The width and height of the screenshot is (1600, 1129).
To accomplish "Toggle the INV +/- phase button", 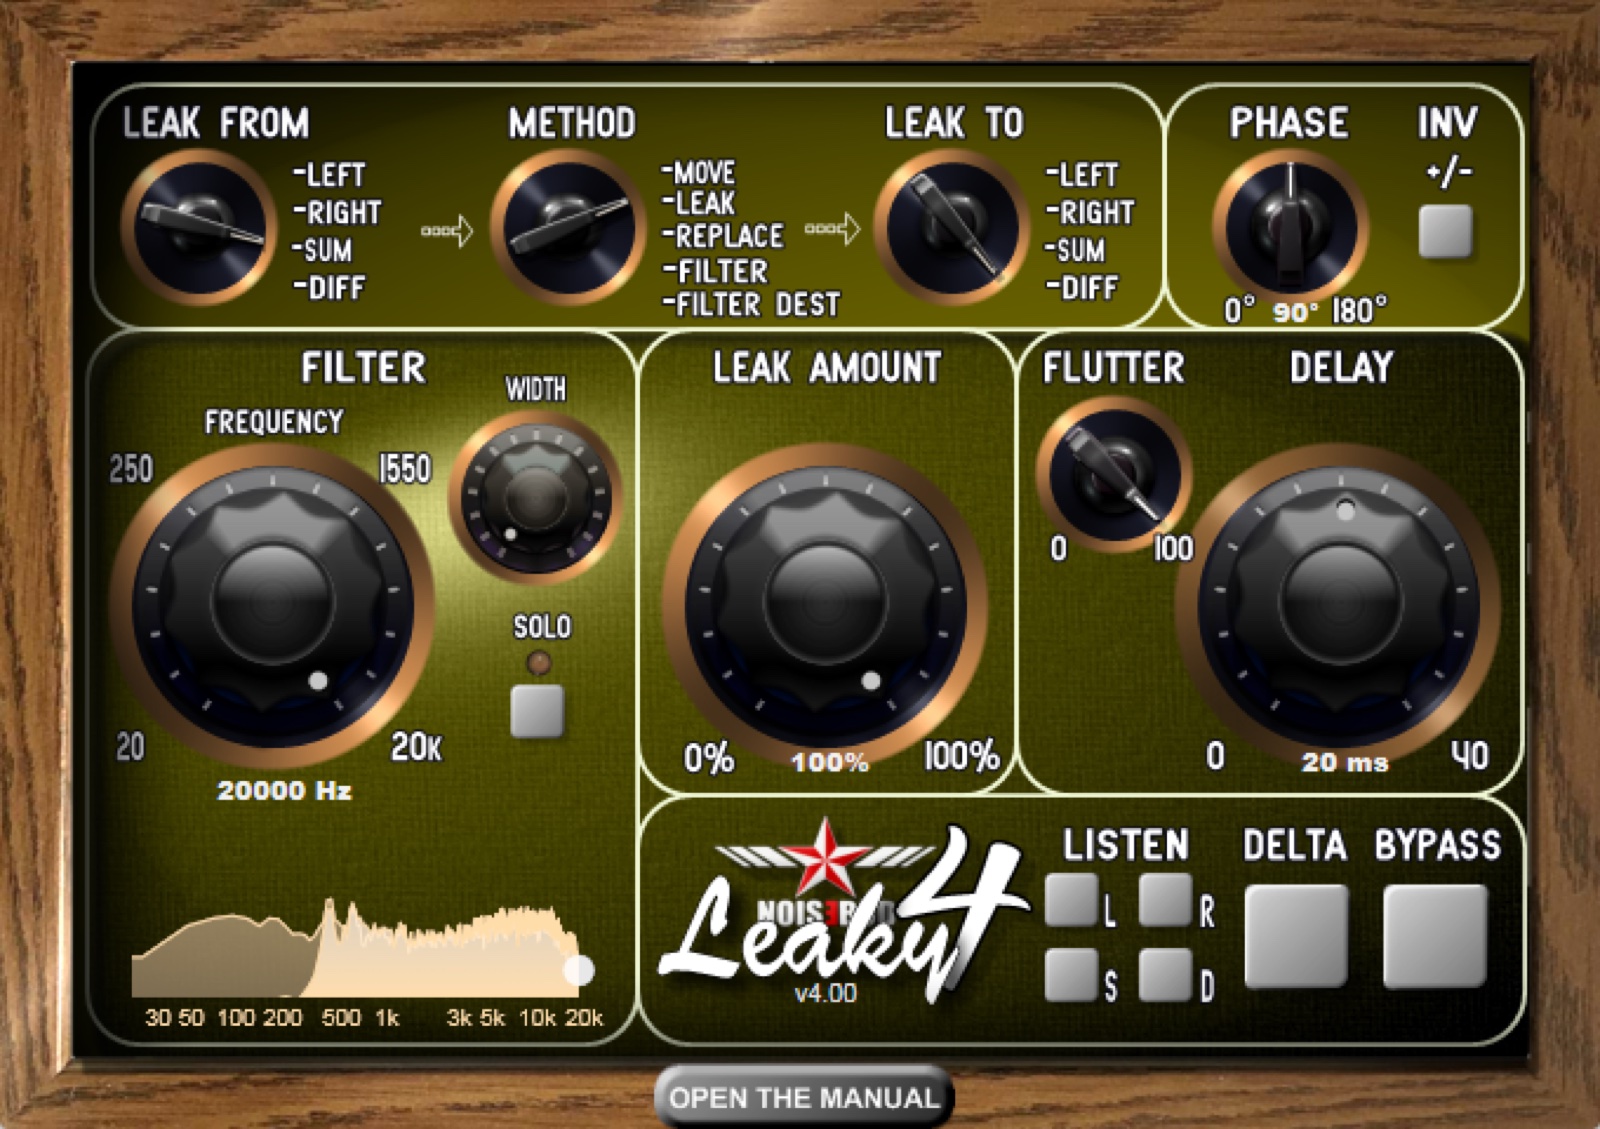I will (1445, 231).
